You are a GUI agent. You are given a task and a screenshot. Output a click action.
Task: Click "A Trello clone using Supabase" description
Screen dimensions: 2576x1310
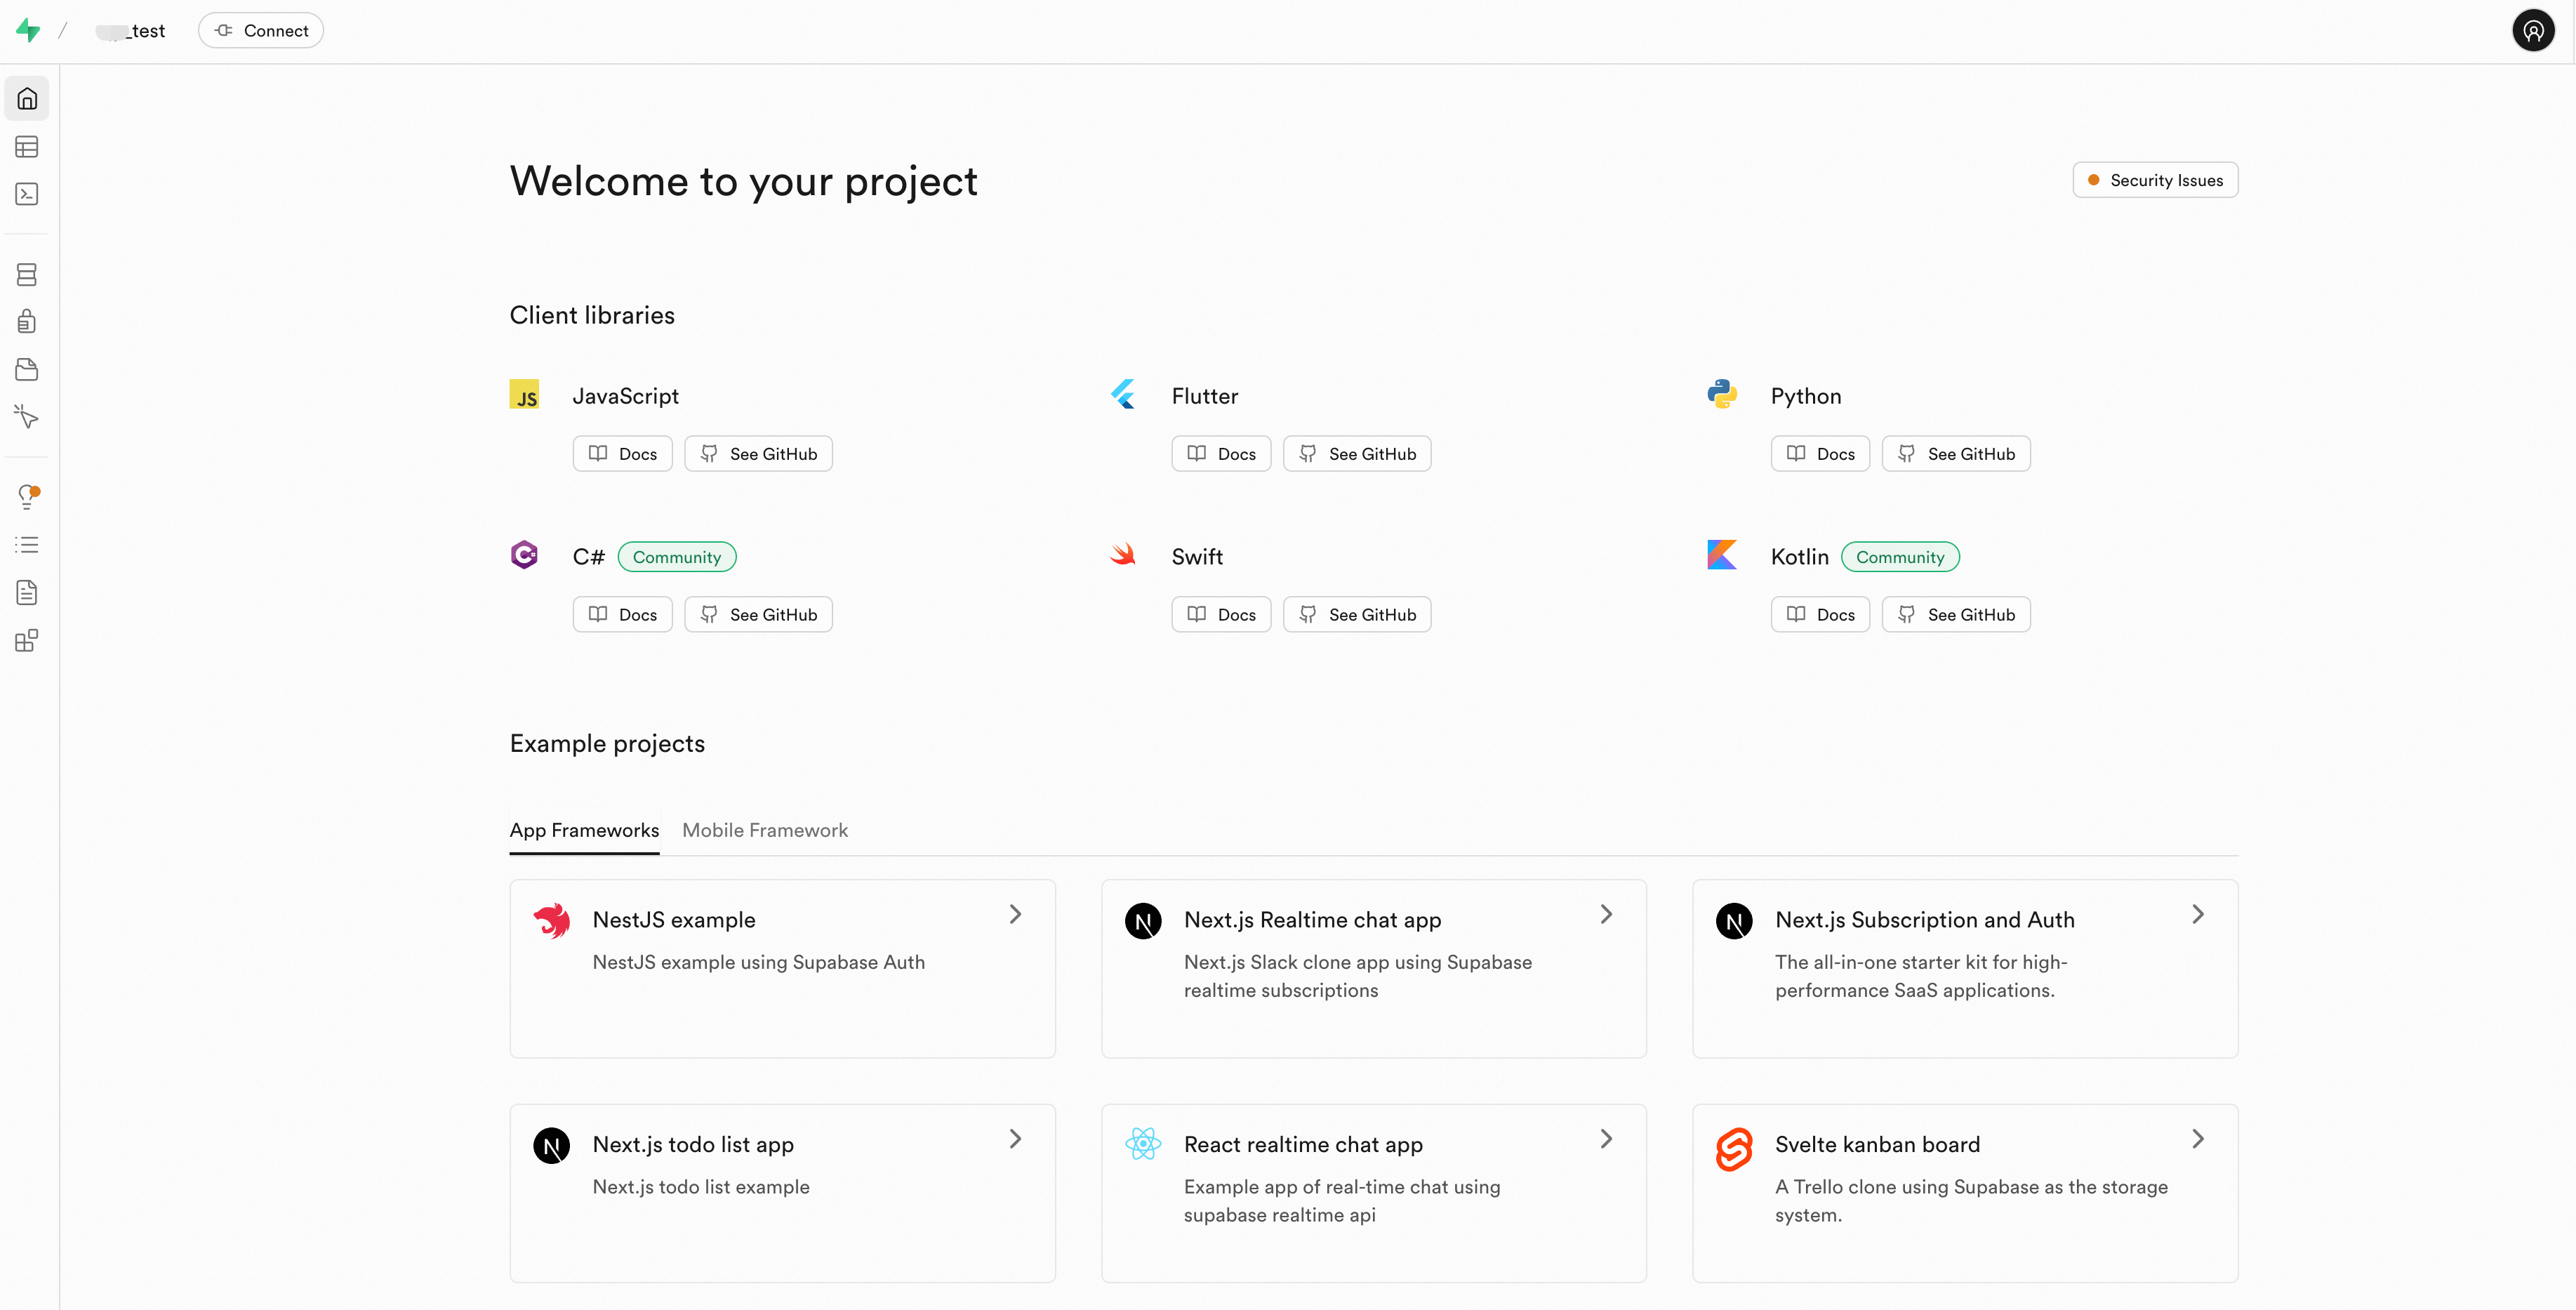pos(1971,1201)
